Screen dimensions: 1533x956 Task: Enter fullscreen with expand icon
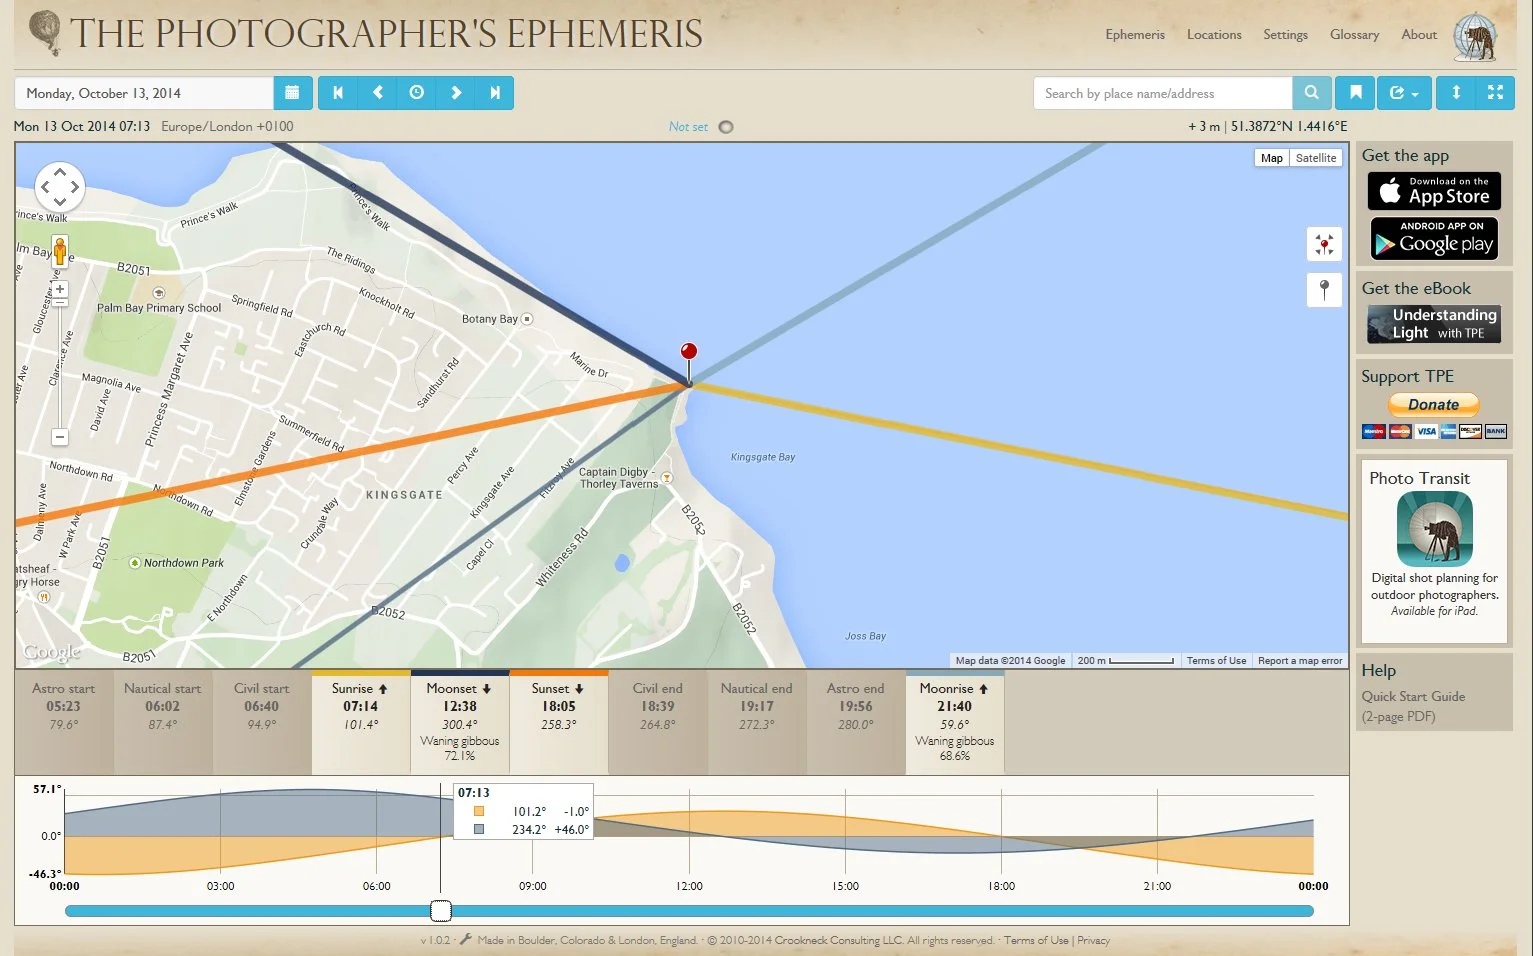(1495, 93)
